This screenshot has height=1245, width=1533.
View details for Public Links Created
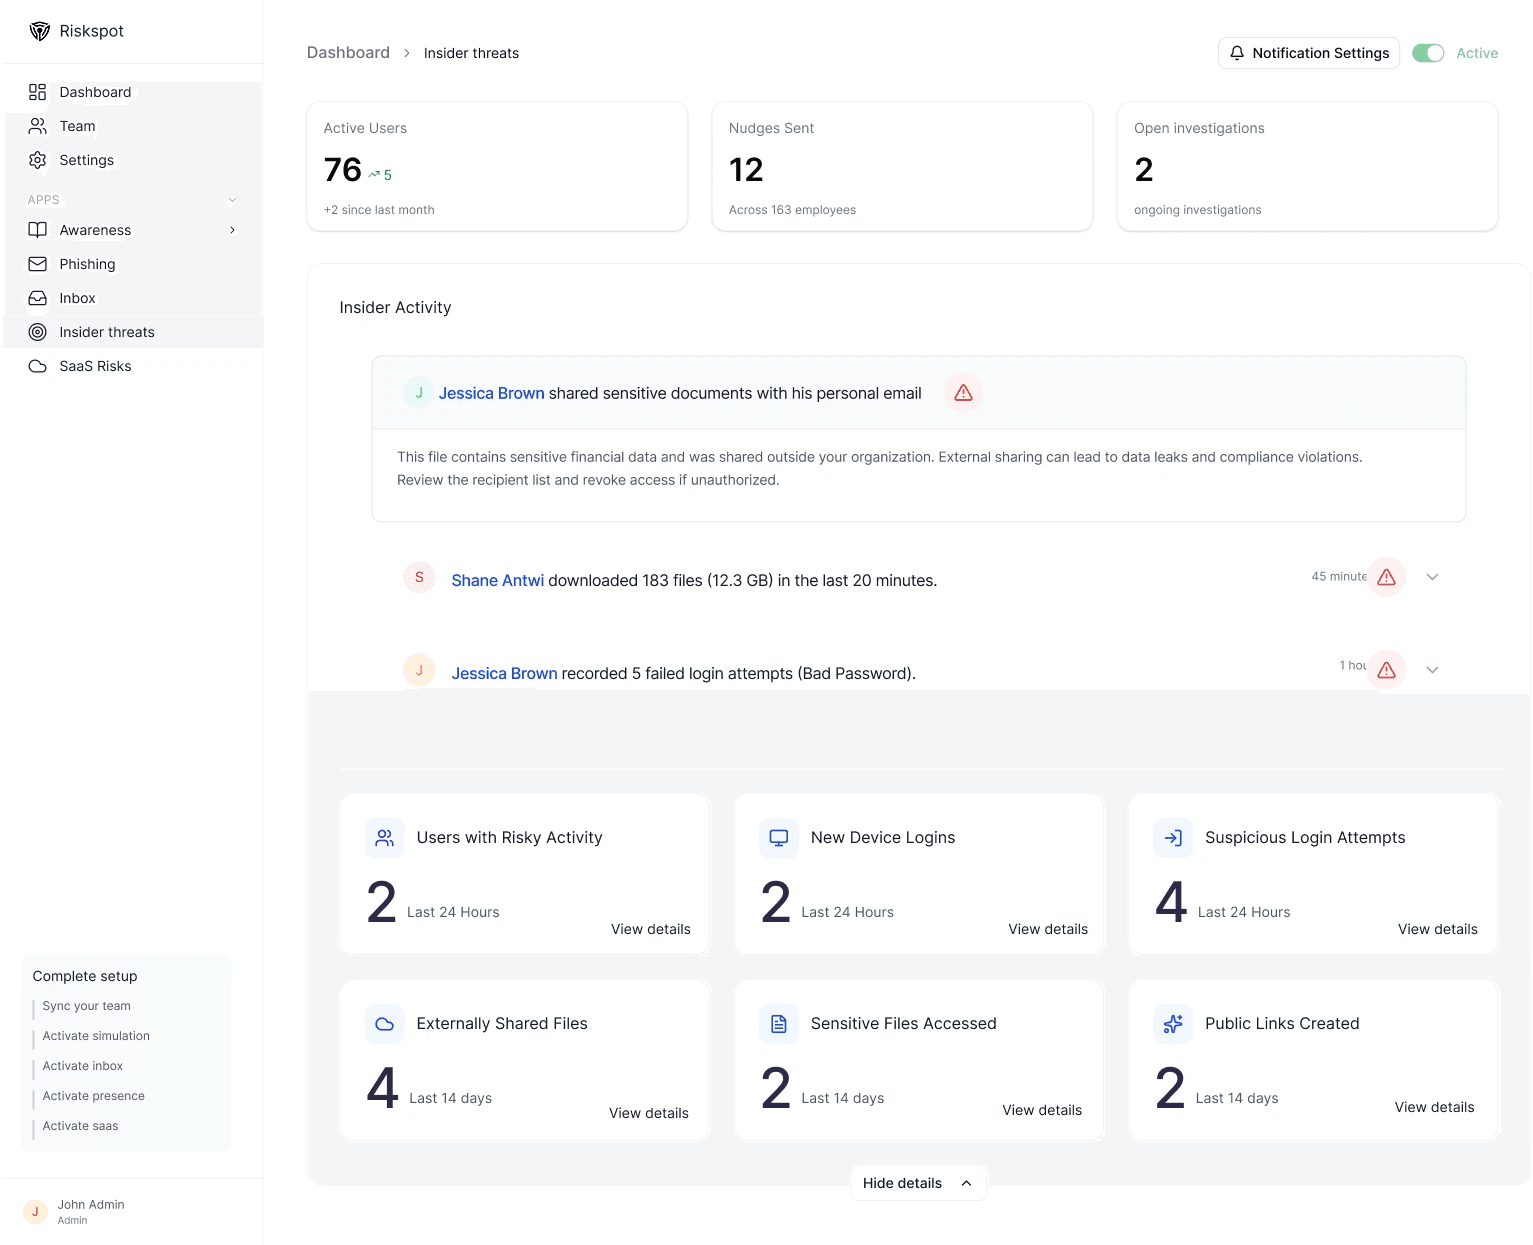click(x=1434, y=1107)
